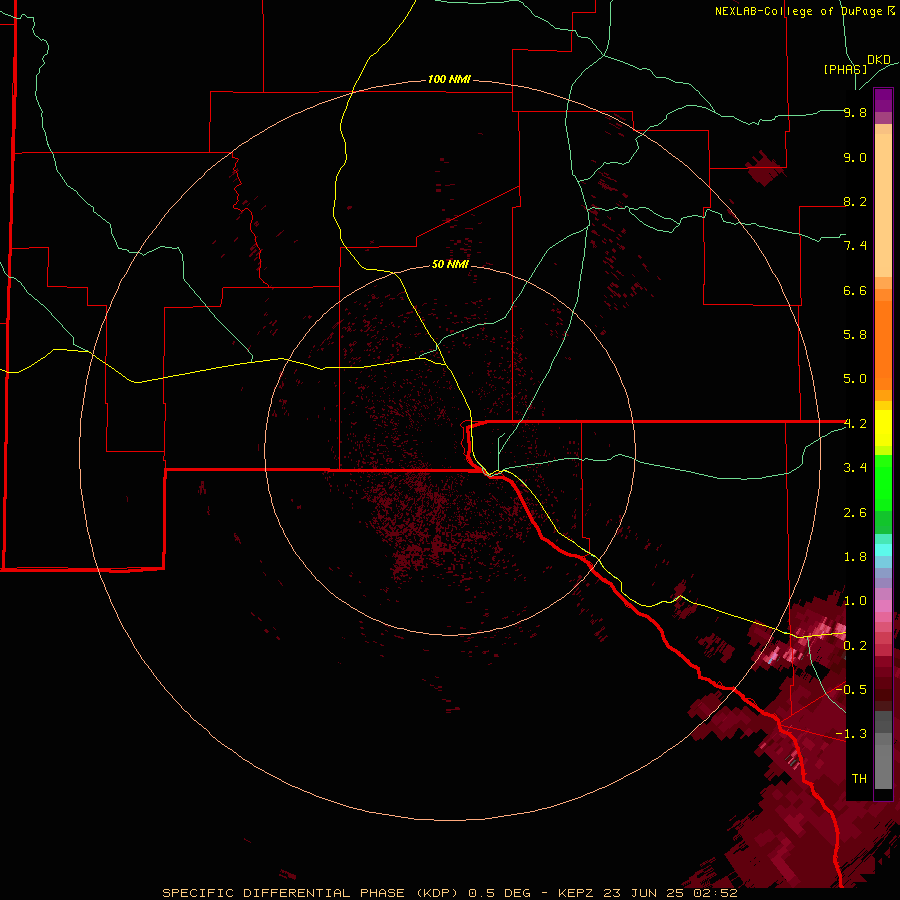Click the 9.8 value on the color scale
This screenshot has width=900, height=900.
pyautogui.click(x=855, y=113)
